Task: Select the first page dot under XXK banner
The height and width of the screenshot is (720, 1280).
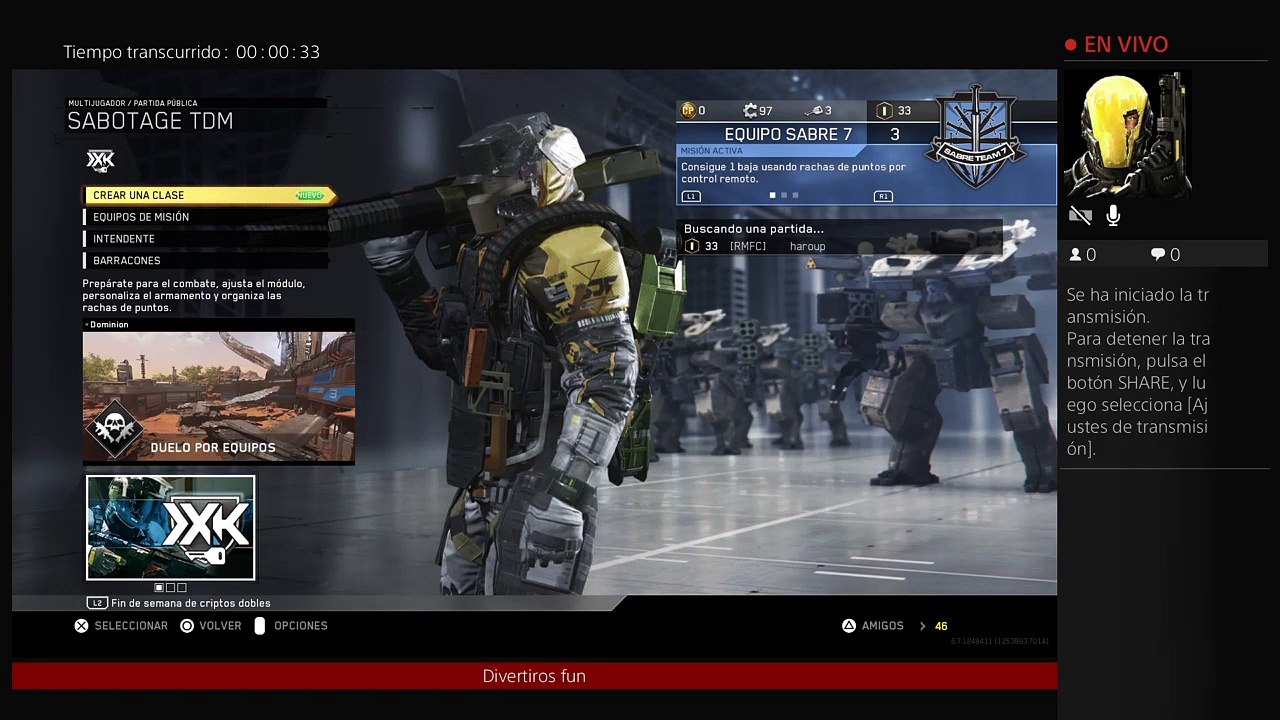Action: [x=159, y=588]
